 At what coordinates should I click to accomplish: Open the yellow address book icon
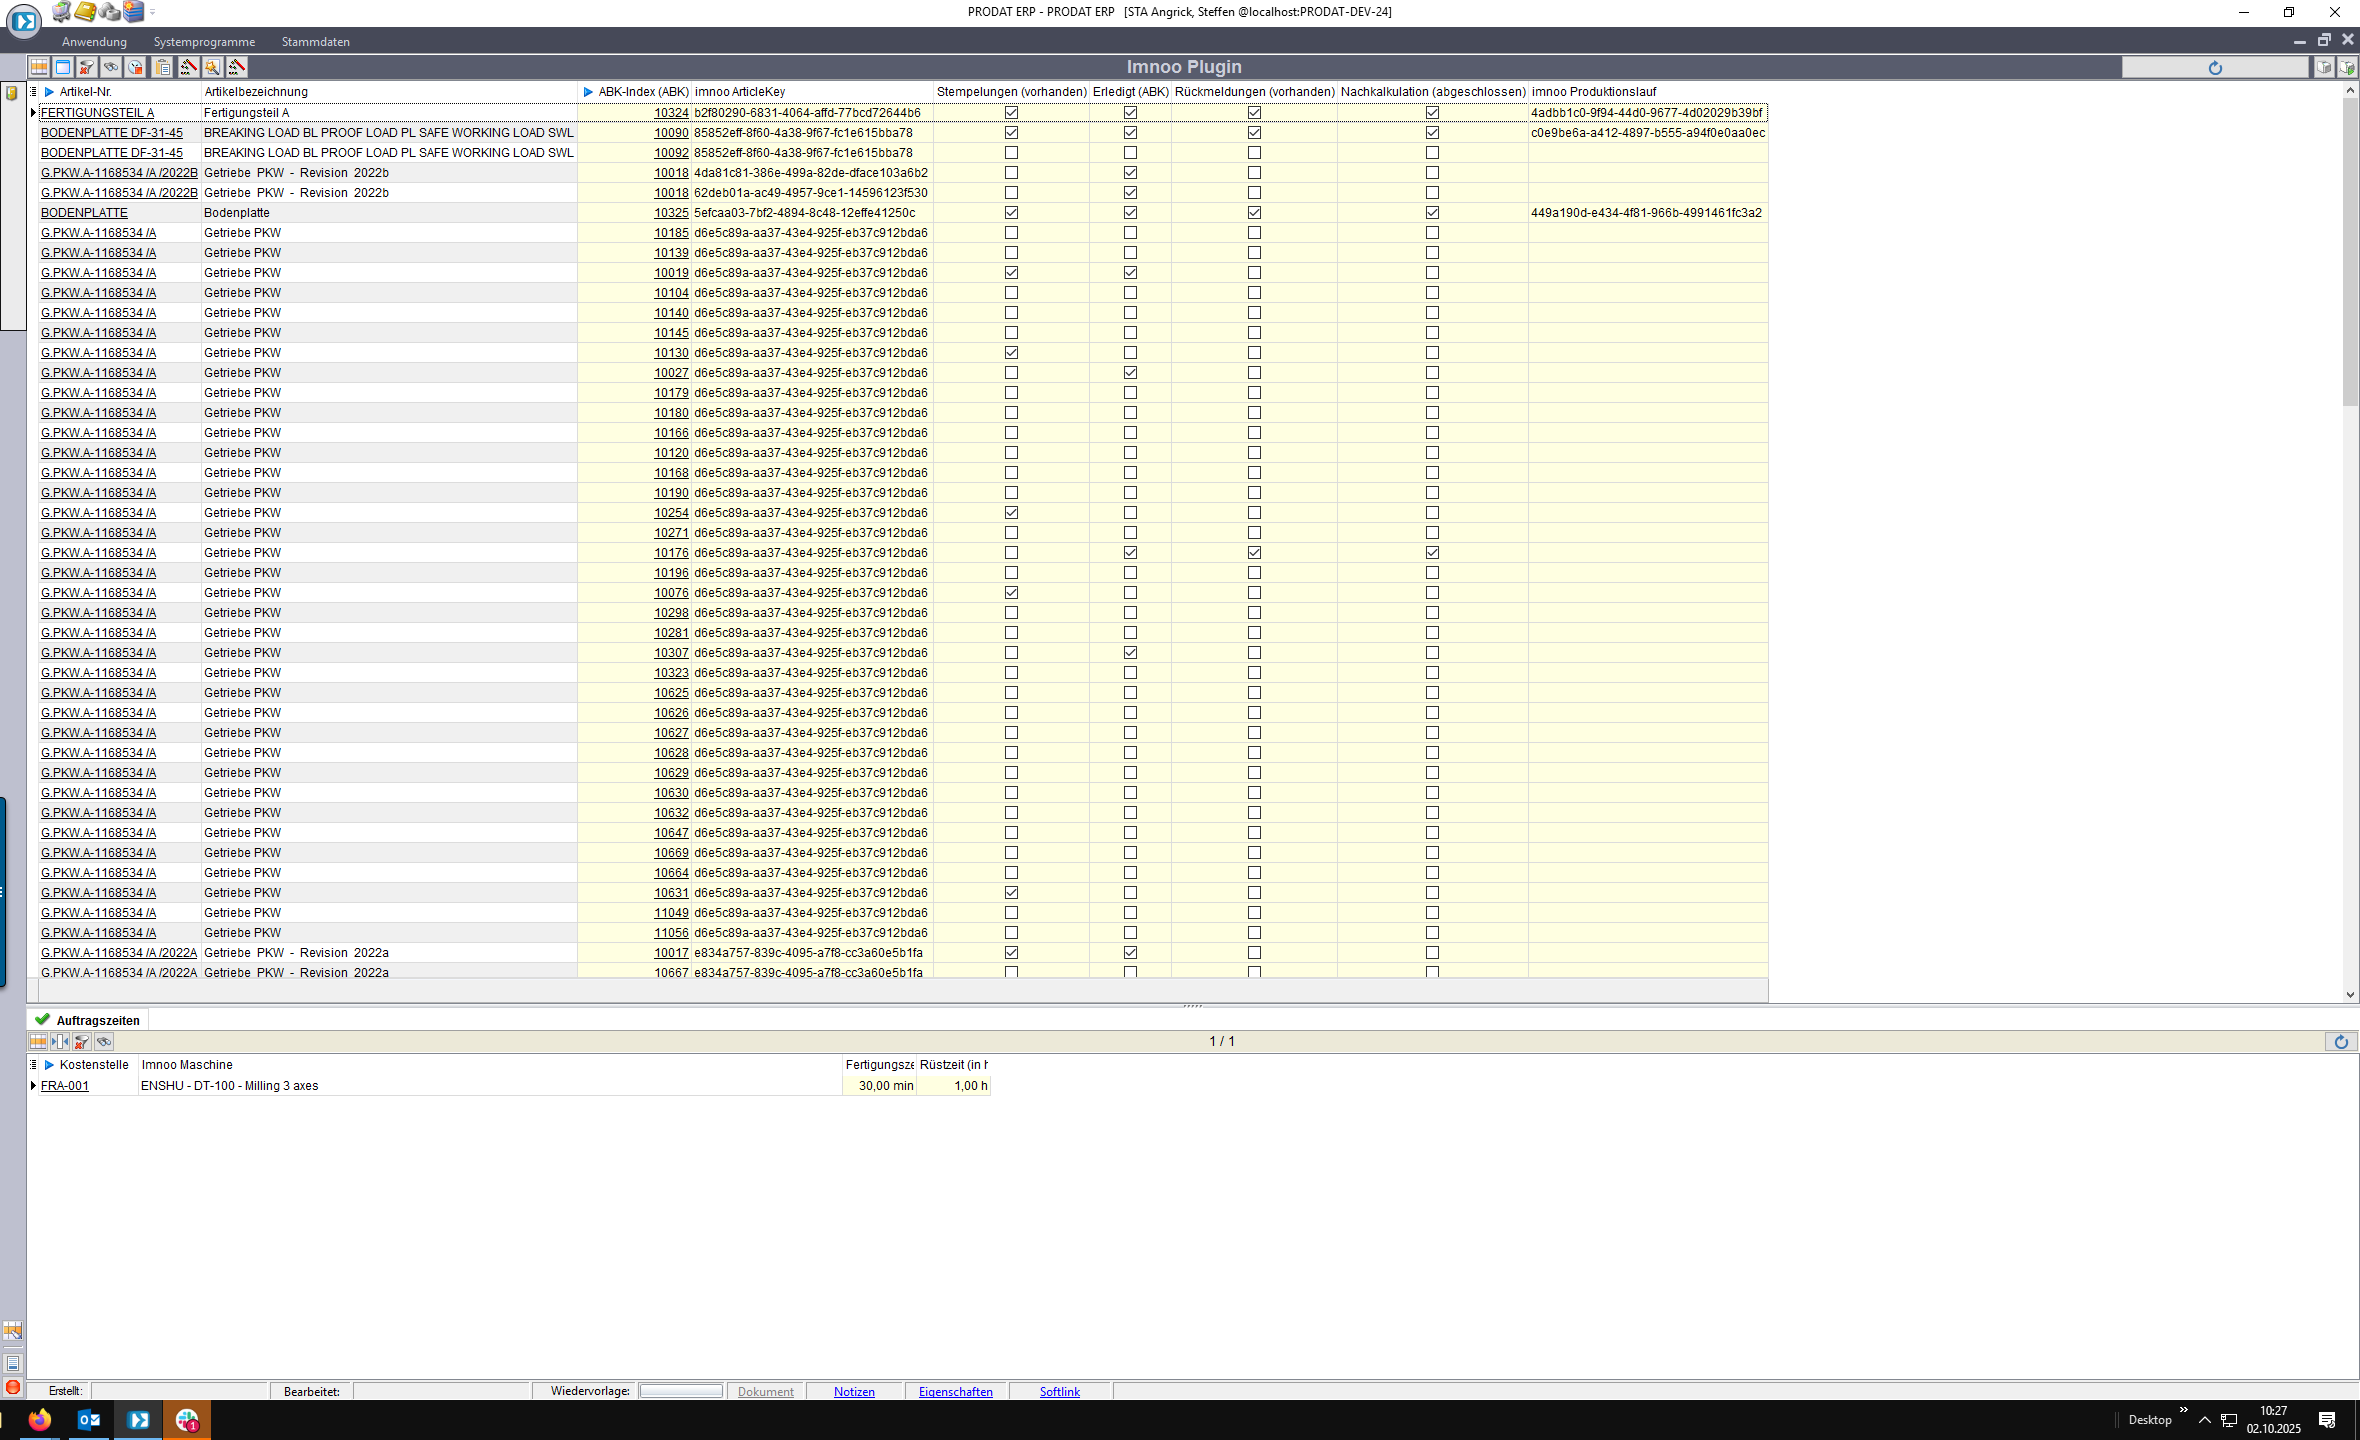tap(85, 11)
